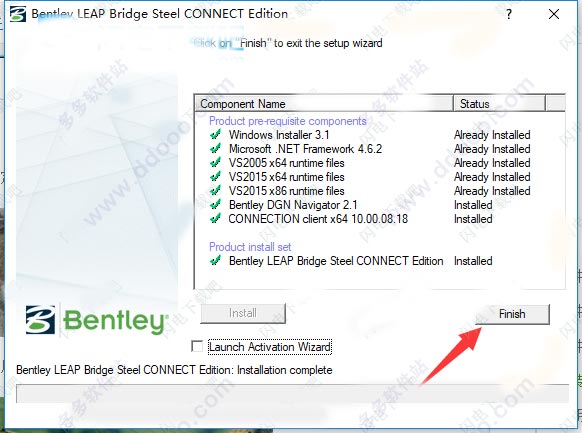Click the Bentley icon in title bar
The height and width of the screenshot is (433, 582).
pos(17,14)
